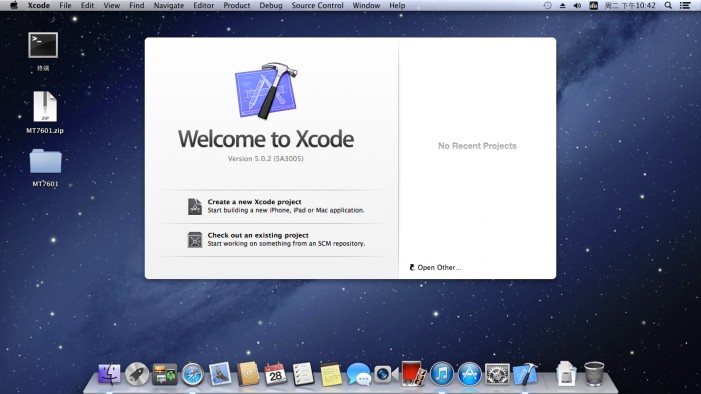Open the Navigate menu

tap(169, 5)
